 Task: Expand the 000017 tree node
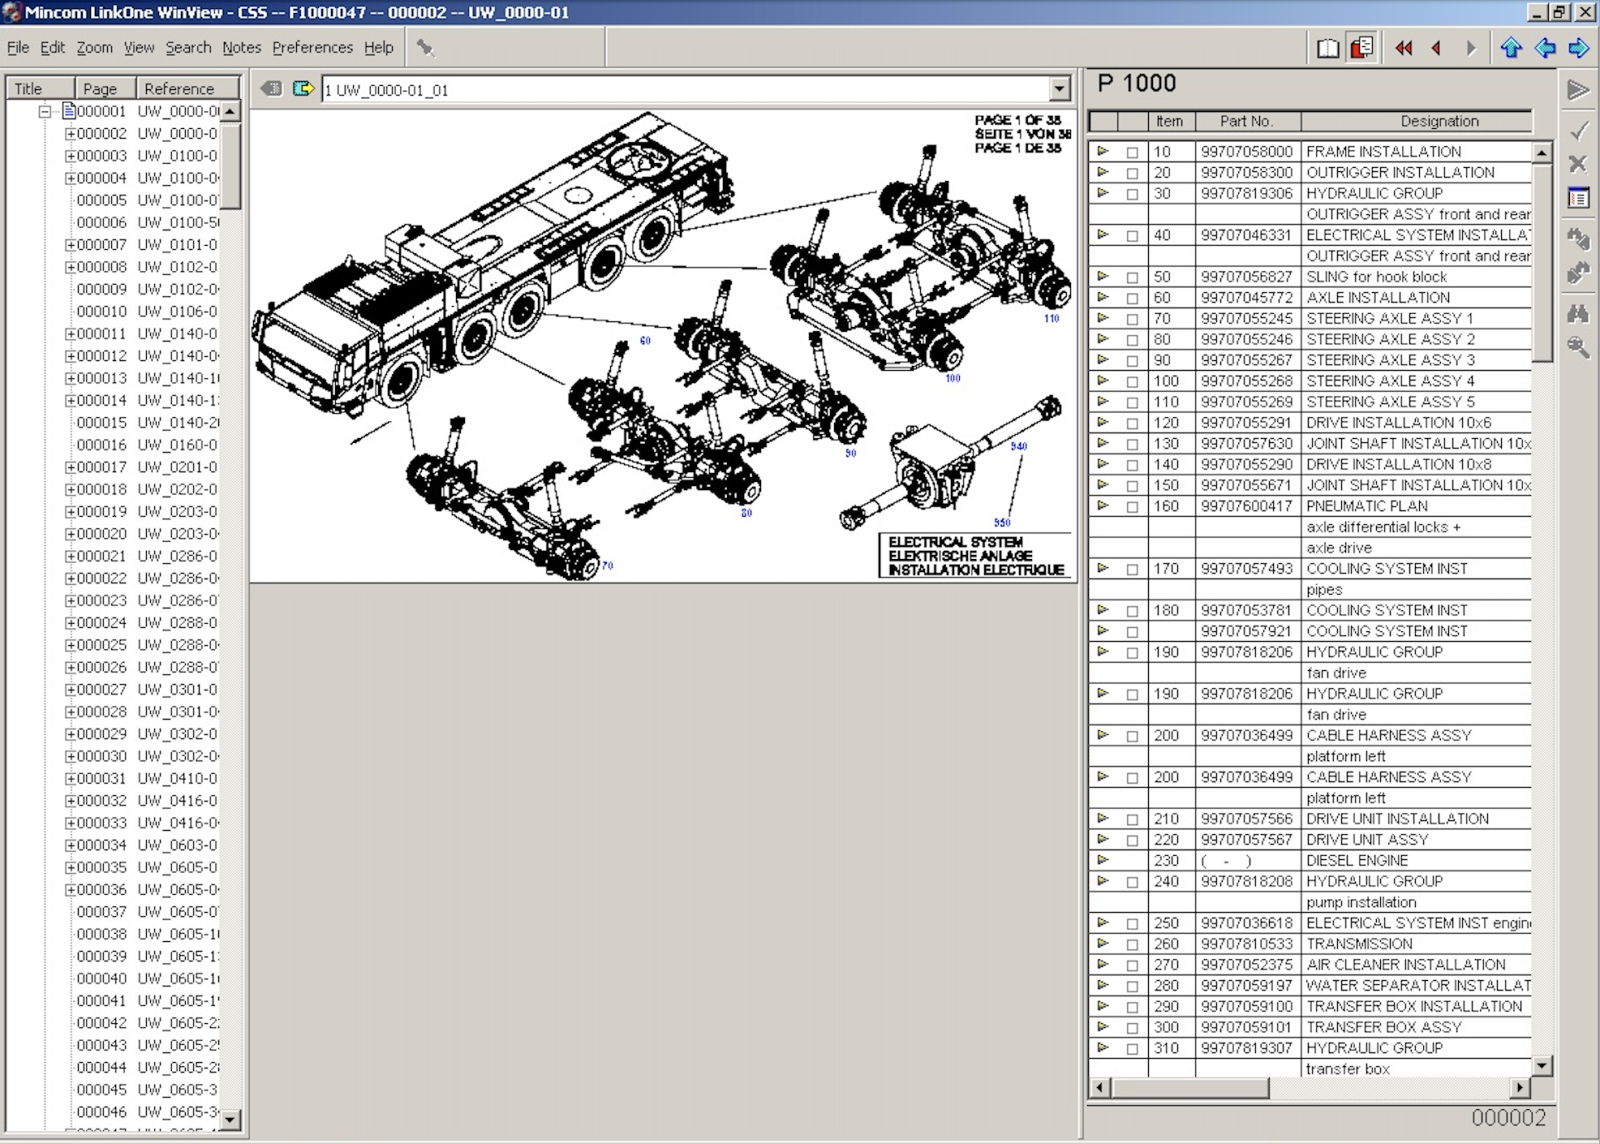(x=70, y=467)
